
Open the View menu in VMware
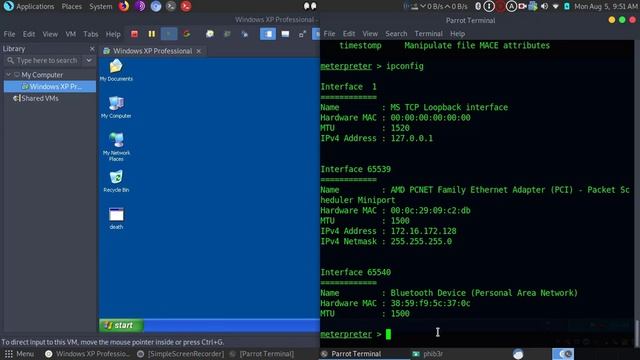[x=50, y=34]
